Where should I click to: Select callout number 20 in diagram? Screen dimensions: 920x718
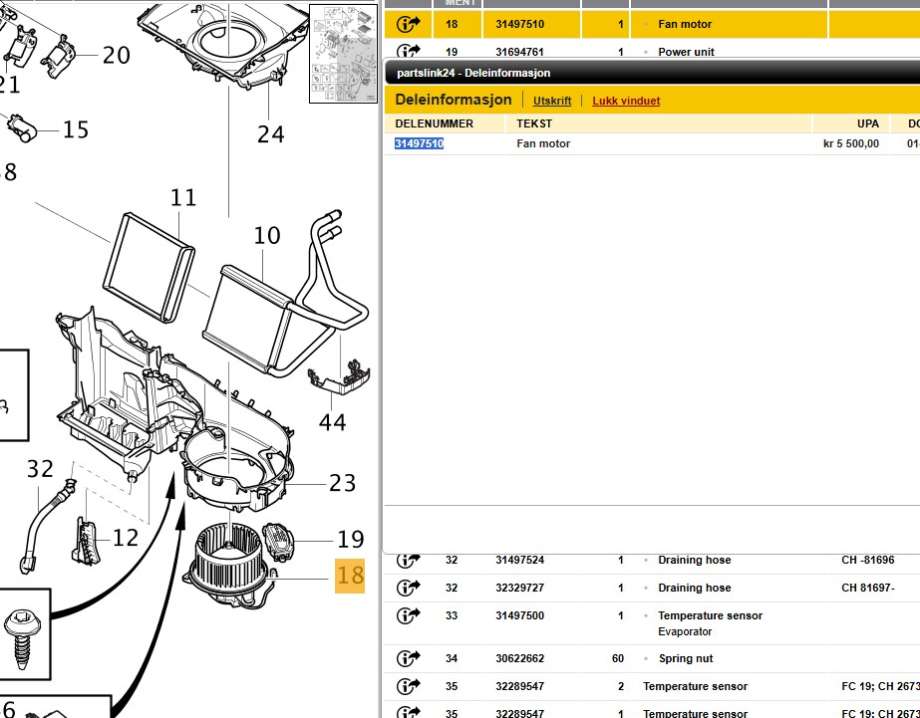point(116,55)
